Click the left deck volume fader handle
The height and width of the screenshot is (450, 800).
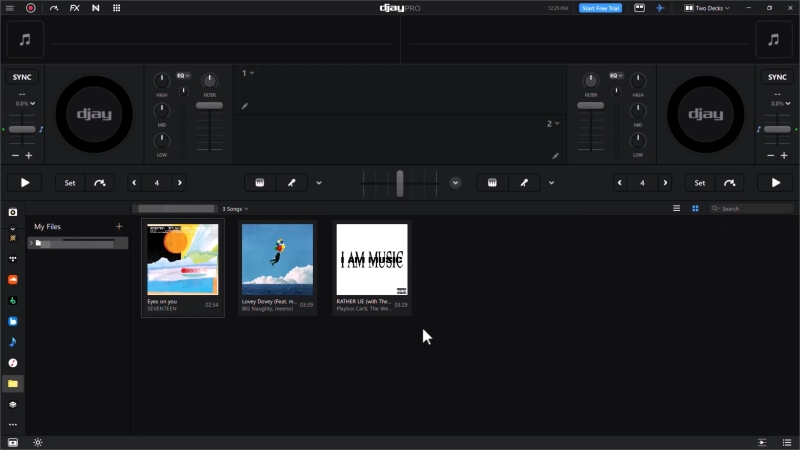click(x=209, y=106)
